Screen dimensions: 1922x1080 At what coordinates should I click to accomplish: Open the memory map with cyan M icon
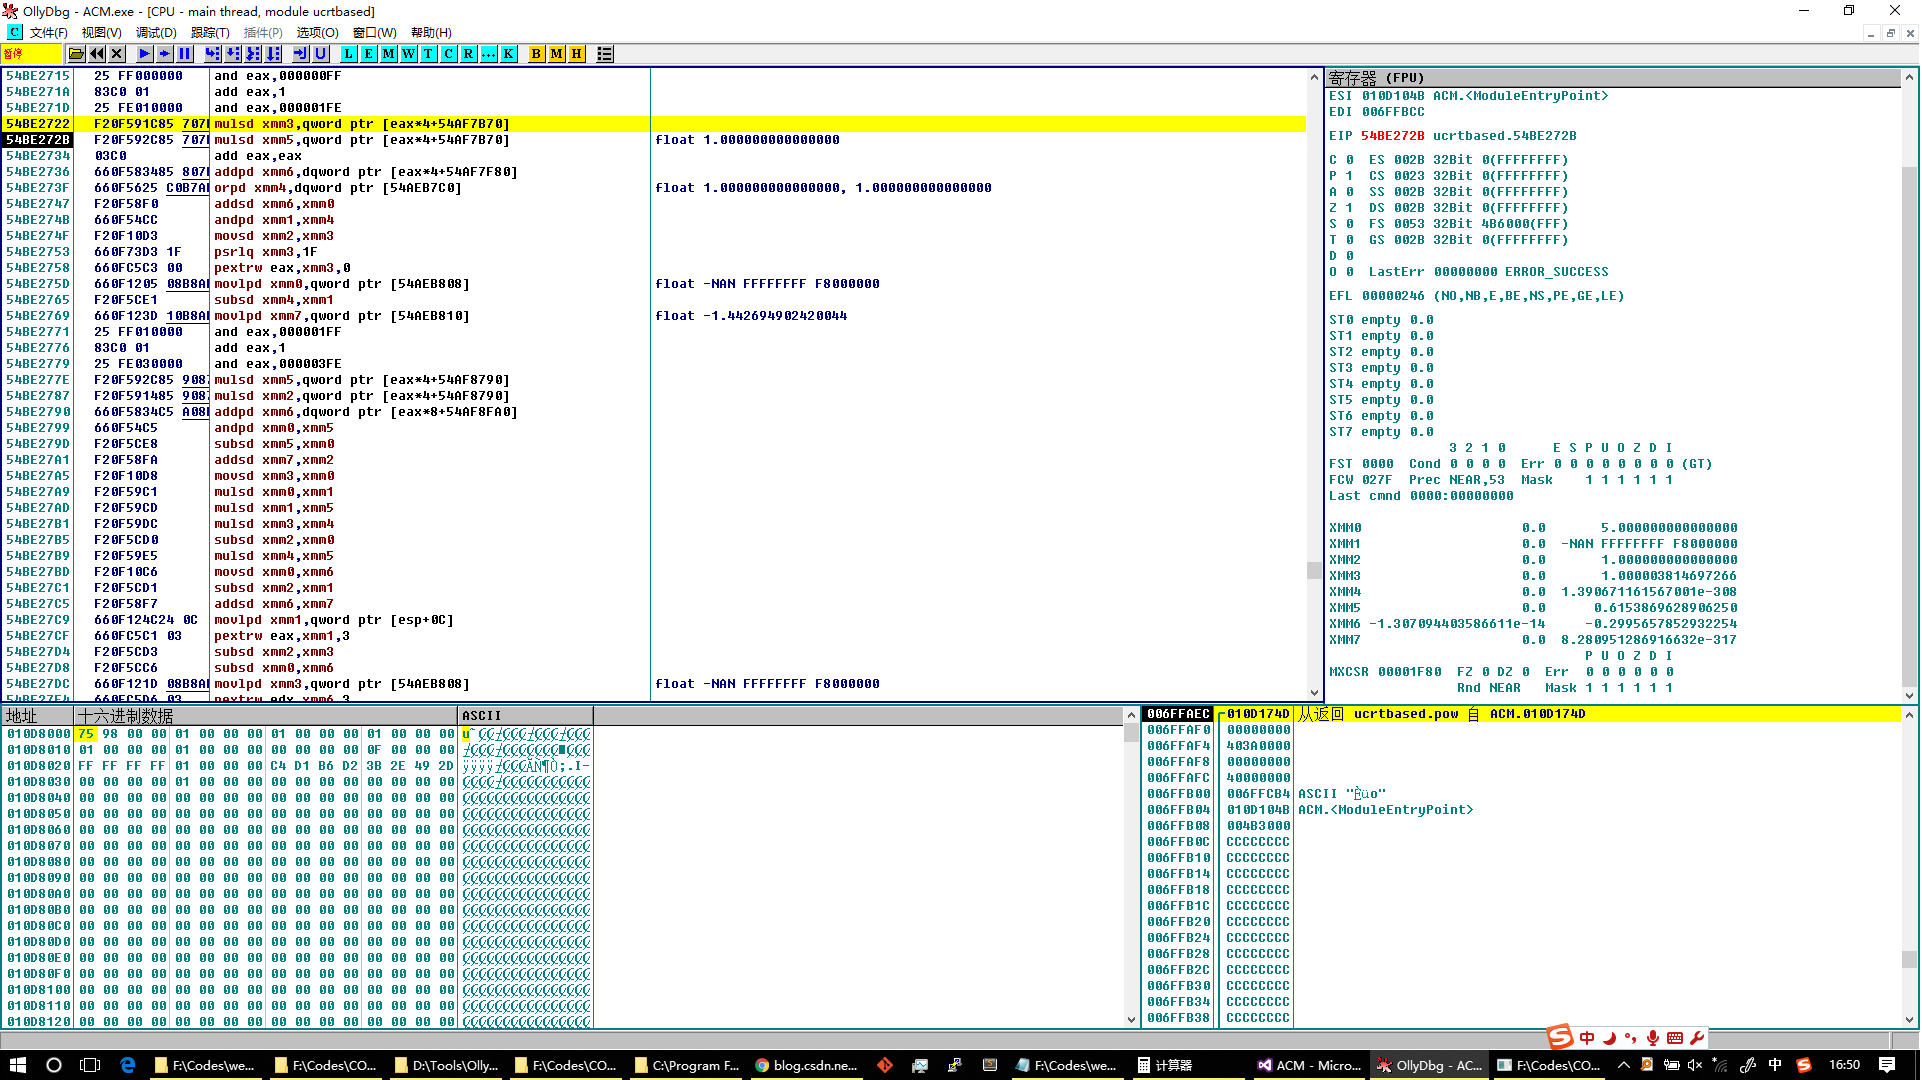coord(389,54)
